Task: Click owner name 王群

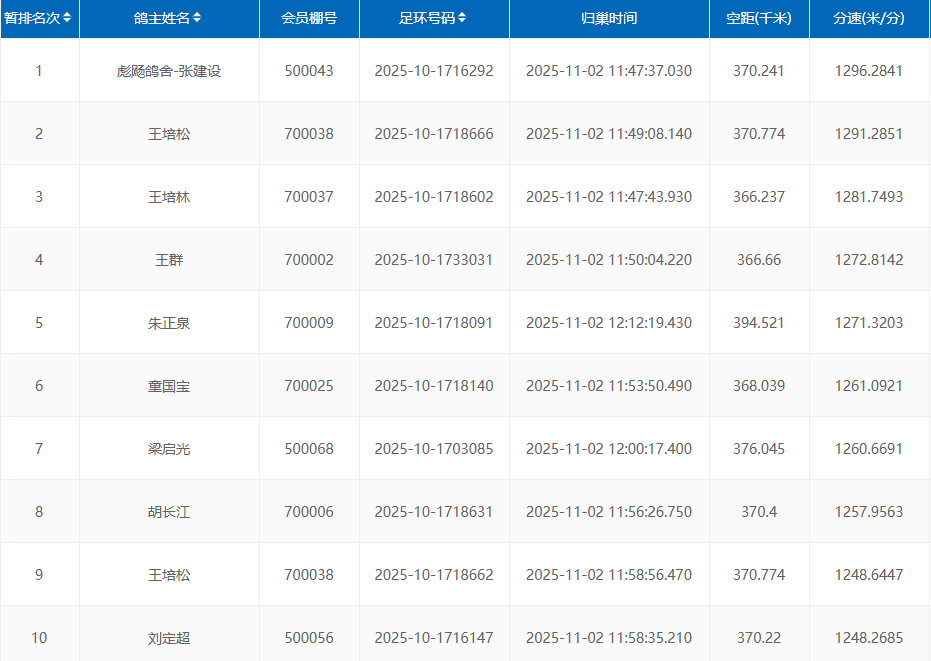Action: coord(169,260)
